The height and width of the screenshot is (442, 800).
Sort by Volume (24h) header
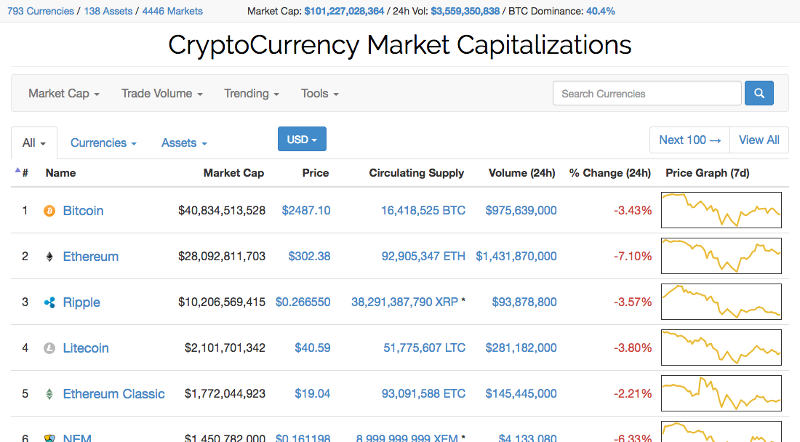point(522,173)
